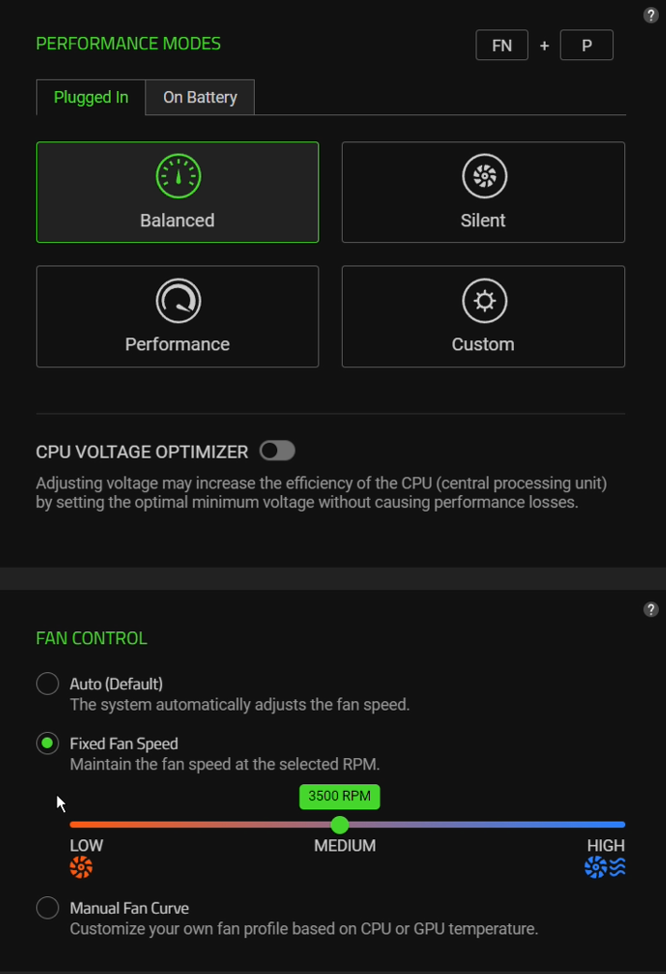Click the MEDIUM fan speed label
This screenshot has width=666, height=974.
(x=345, y=846)
